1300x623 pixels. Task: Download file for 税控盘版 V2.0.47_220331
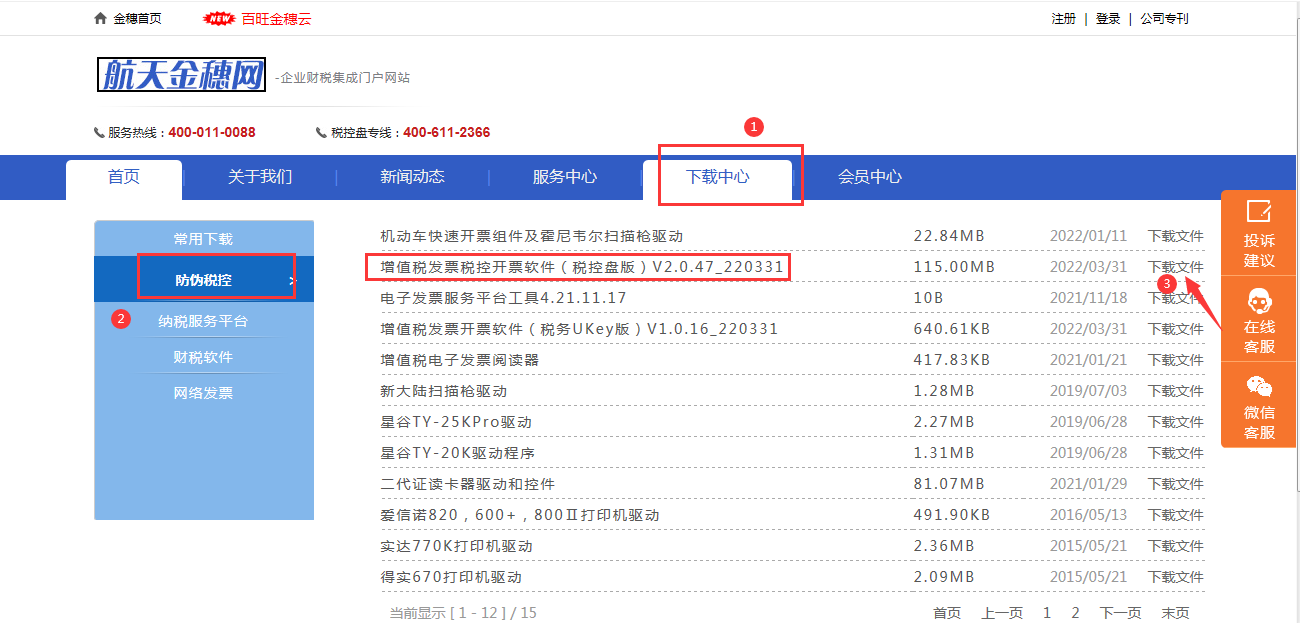click(x=1176, y=267)
